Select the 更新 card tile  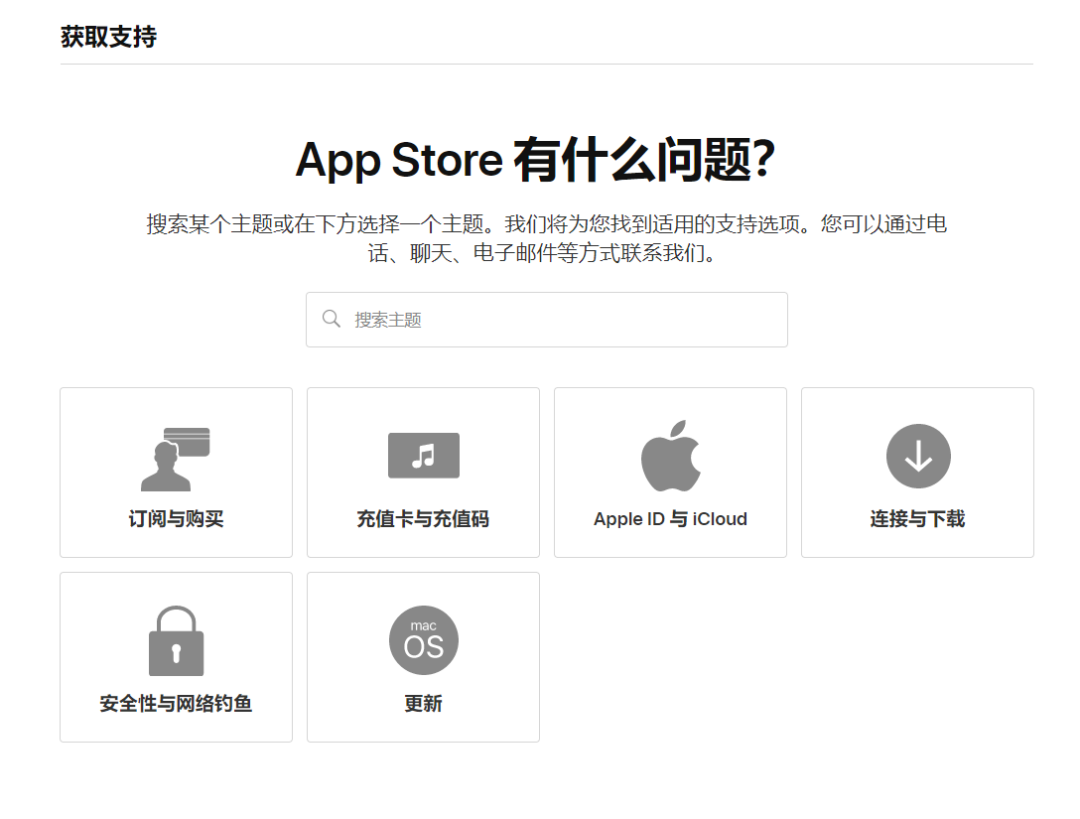(424, 657)
